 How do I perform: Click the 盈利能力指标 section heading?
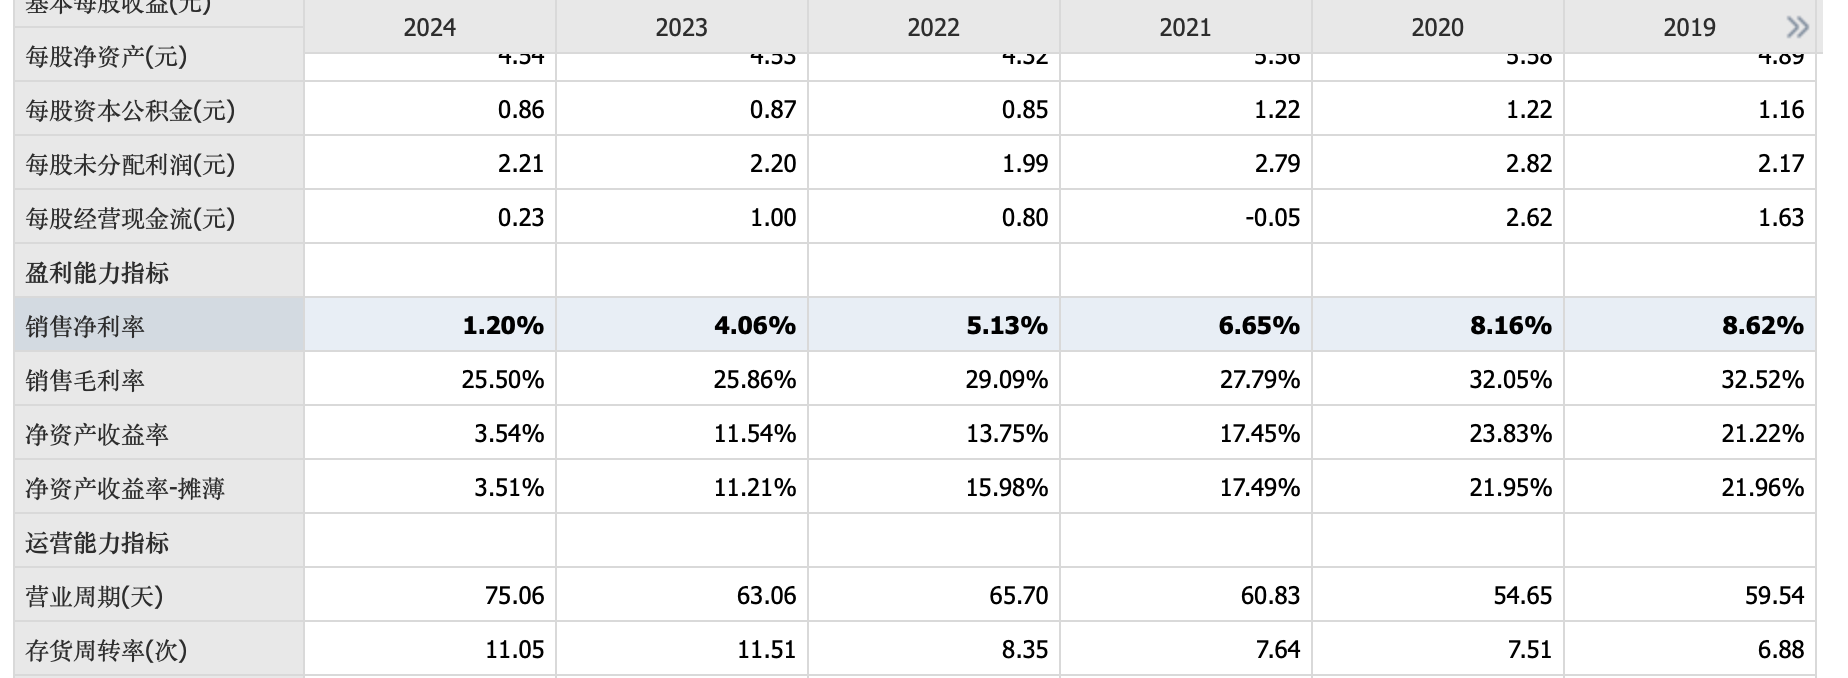pyautogui.click(x=97, y=272)
